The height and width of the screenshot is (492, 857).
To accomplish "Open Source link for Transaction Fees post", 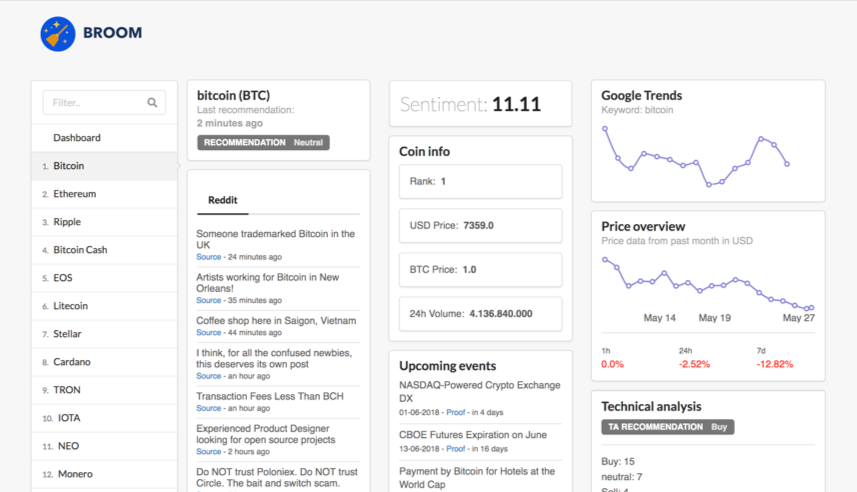I will (x=209, y=408).
